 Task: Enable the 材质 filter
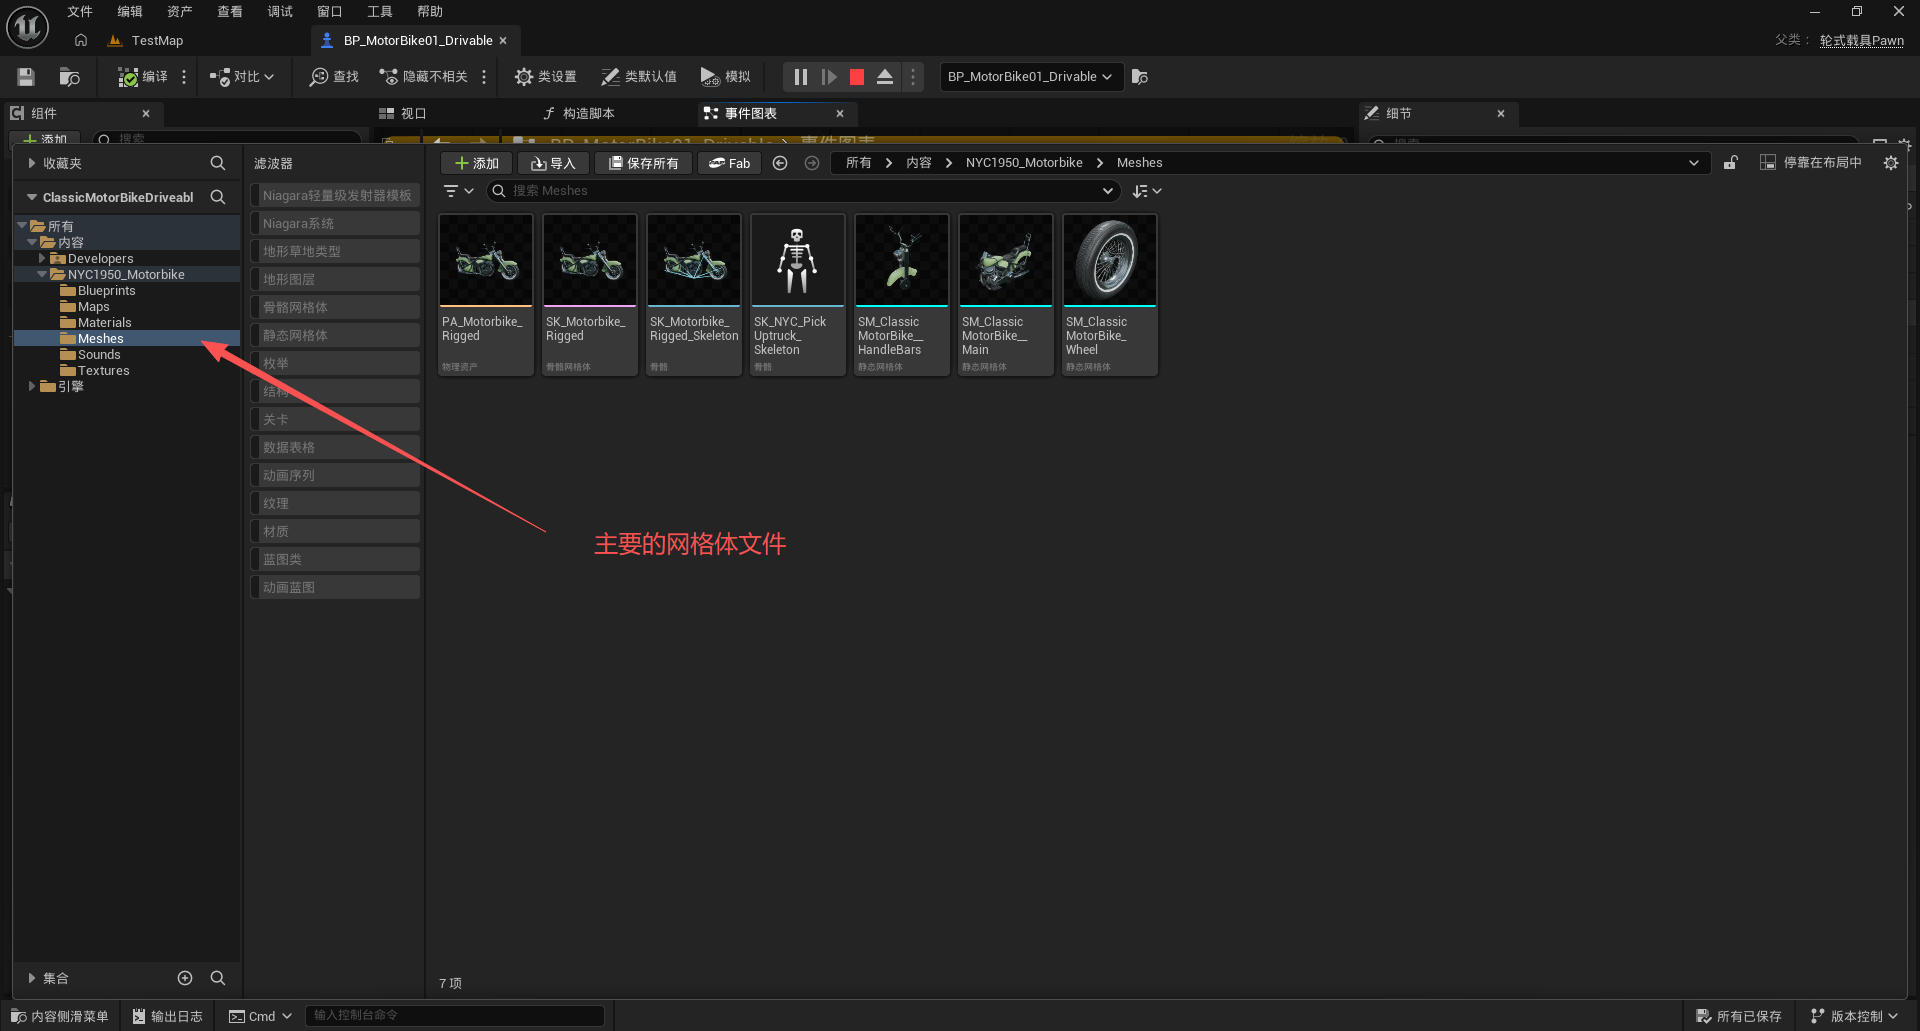pos(335,532)
